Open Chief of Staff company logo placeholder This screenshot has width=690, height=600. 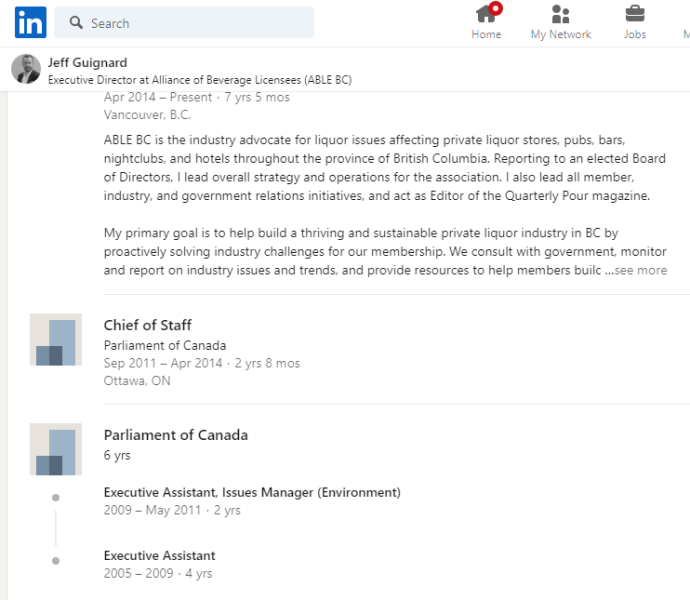tap(56, 339)
